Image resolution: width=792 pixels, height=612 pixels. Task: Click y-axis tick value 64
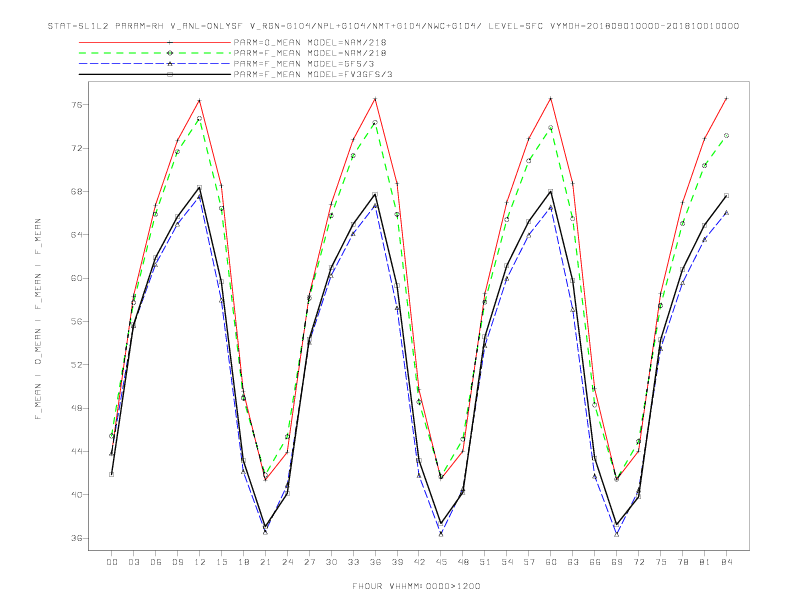[x=77, y=235]
